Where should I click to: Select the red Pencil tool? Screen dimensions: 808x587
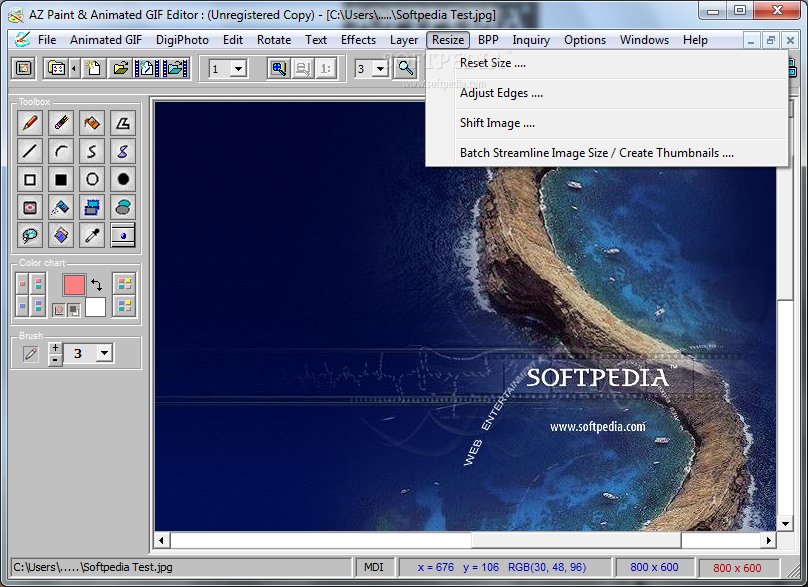[x=30, y=123]
